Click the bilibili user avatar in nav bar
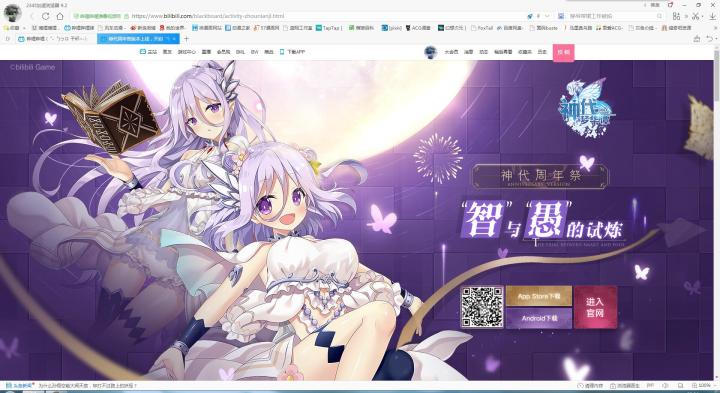Screen dimensions: 720x393 click(431, 52)
